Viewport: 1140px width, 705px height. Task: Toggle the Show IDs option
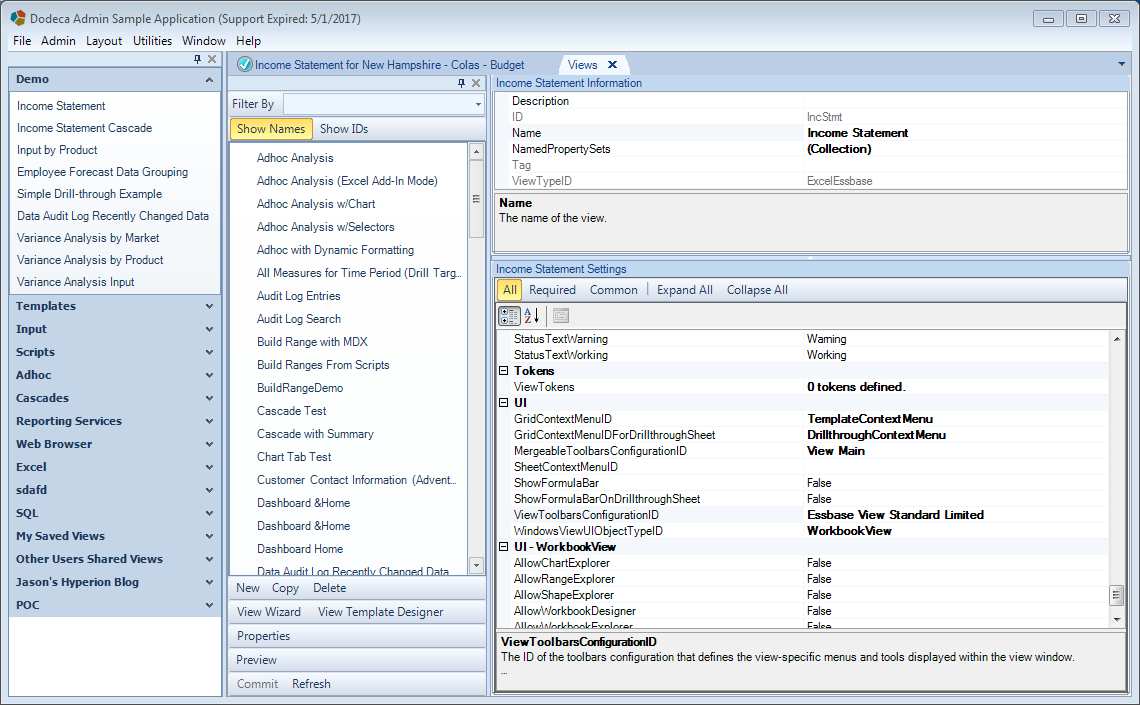tap(344, 129)
